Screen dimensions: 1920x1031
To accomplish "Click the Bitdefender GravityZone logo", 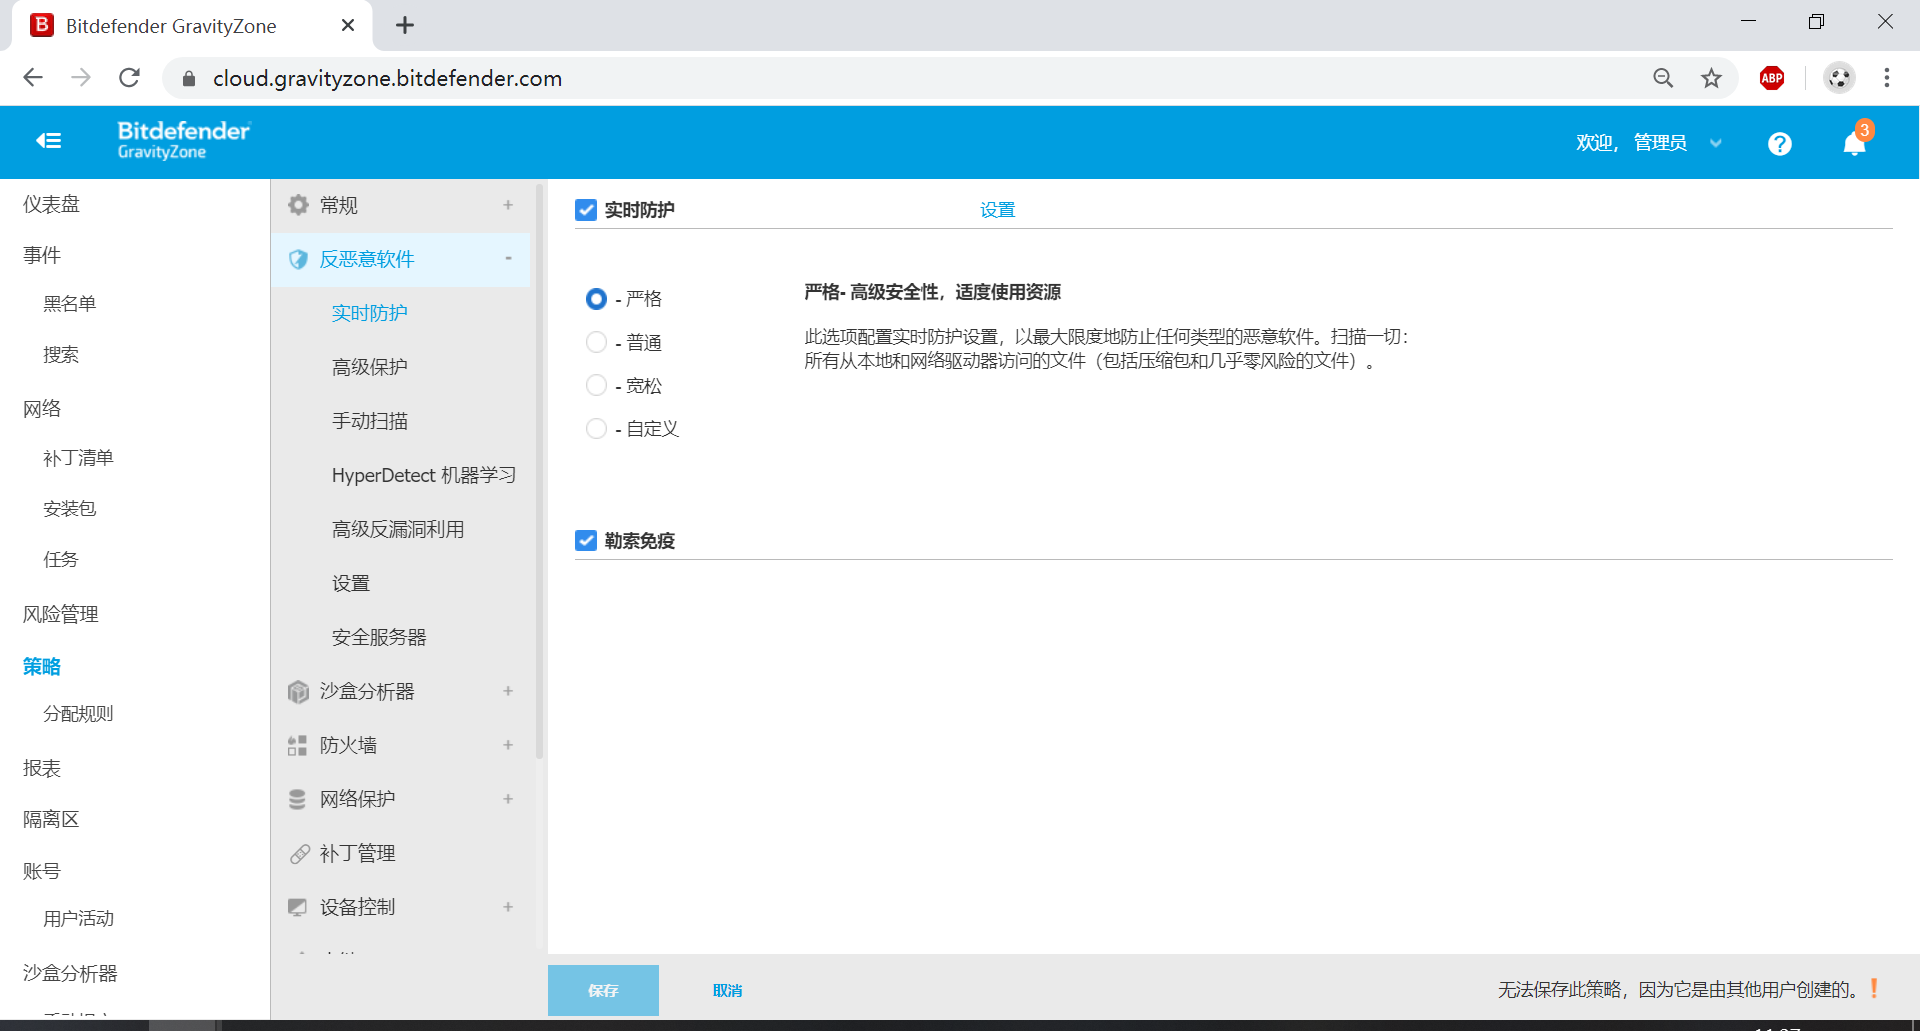I will coord(184,140).
